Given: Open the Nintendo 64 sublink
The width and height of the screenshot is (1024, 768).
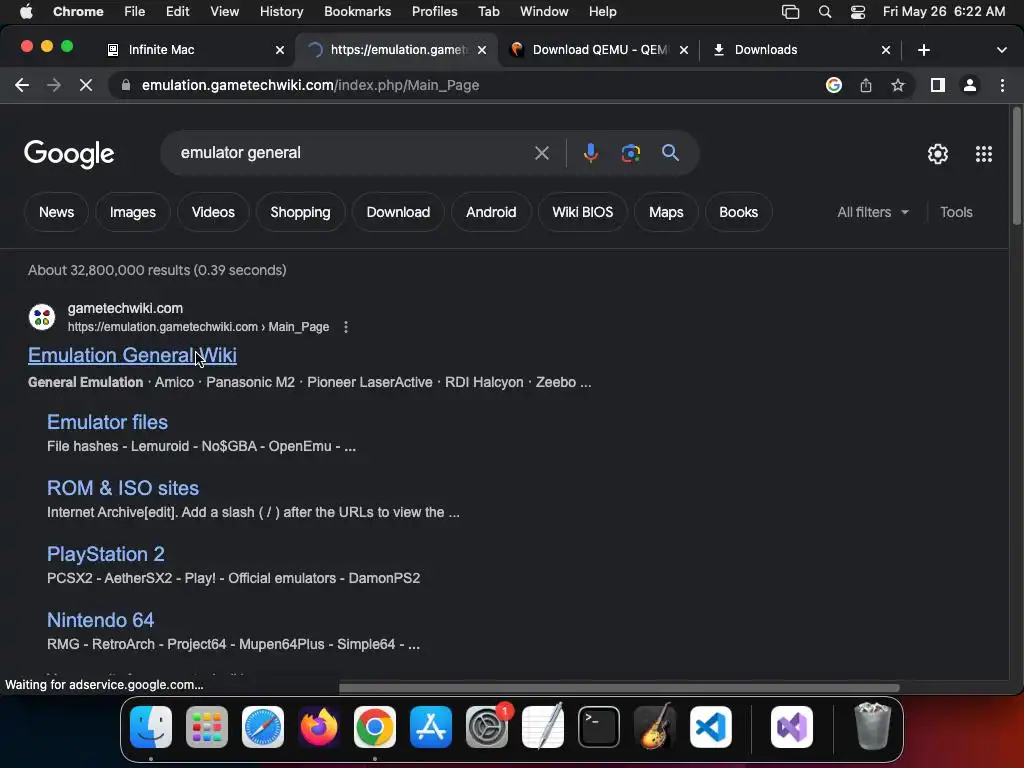Looking at the screenshot, I should pyautogui.click(x=101, y=620).
